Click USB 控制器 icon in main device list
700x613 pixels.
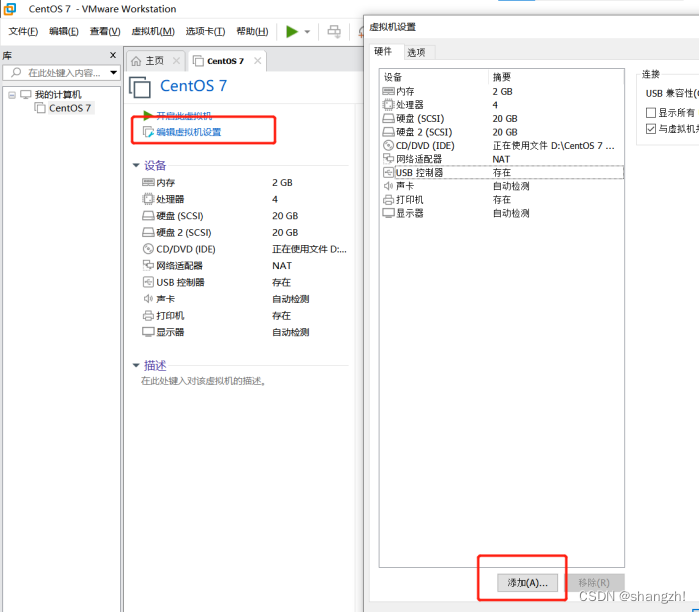[148, 282]
